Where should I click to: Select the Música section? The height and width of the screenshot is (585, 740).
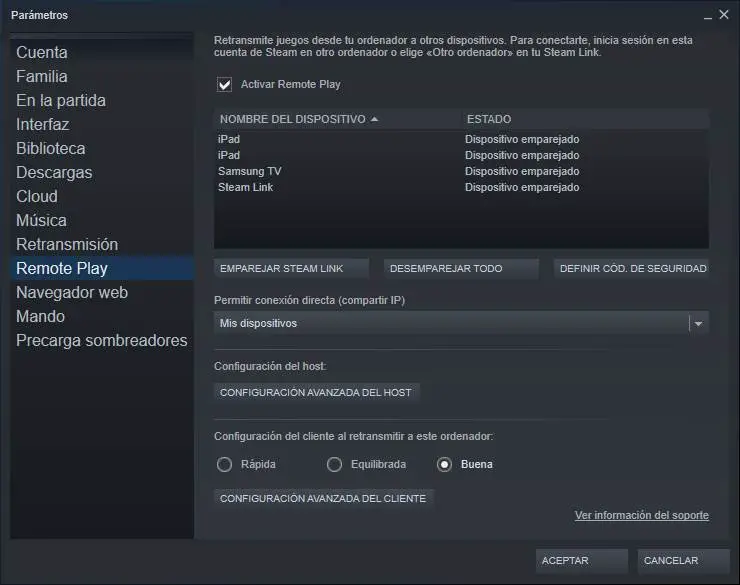pyautogui.click(x=102, y=220)
